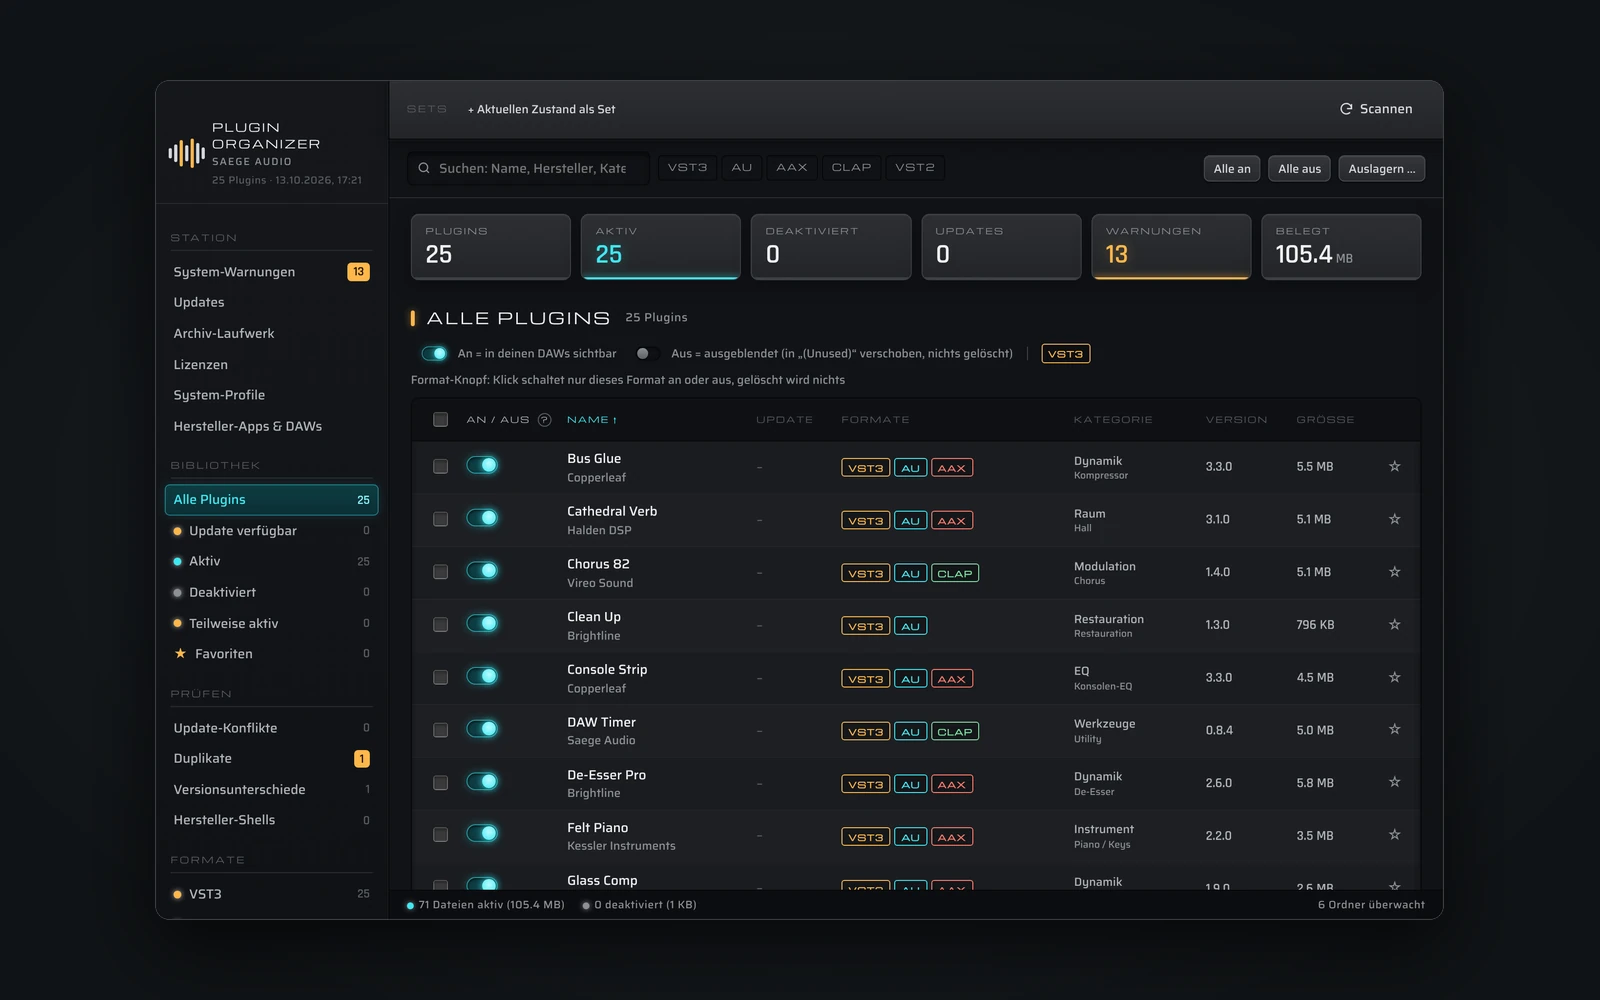The height and width of the screenshot is (1000, 1600).
Task: Open the Auslagern ... menu
Action: point(1382,169)
